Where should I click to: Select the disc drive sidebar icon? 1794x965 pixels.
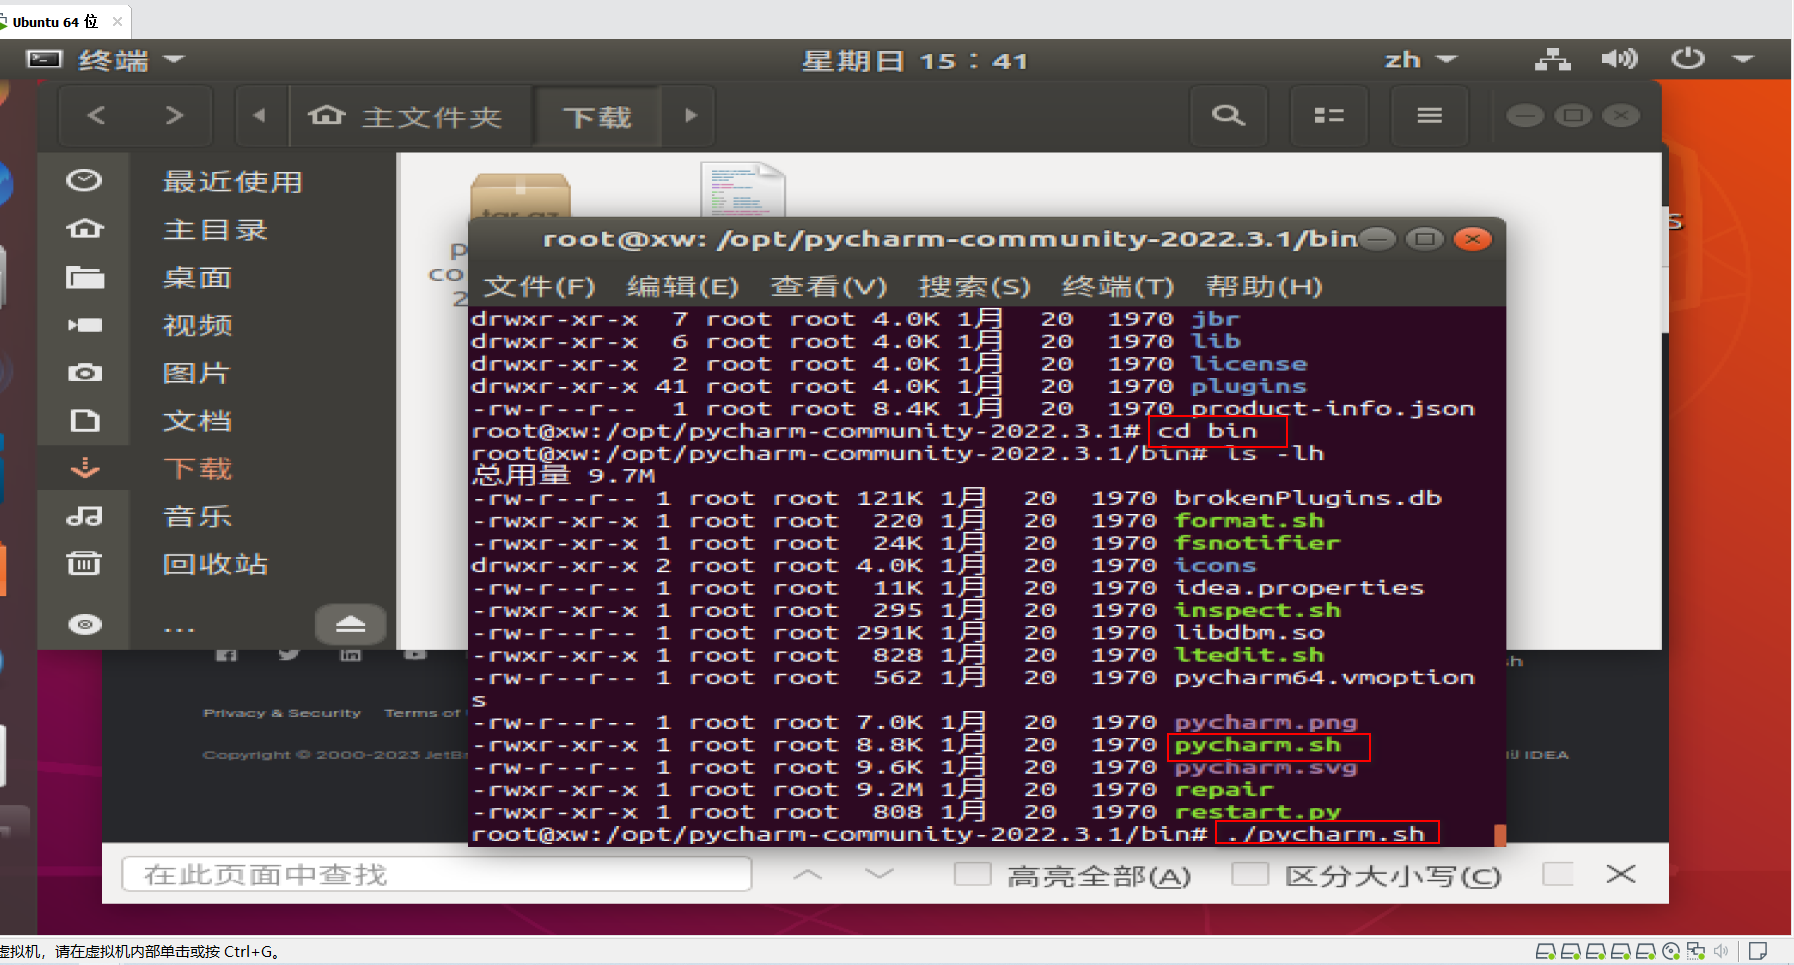click(84, 625)
